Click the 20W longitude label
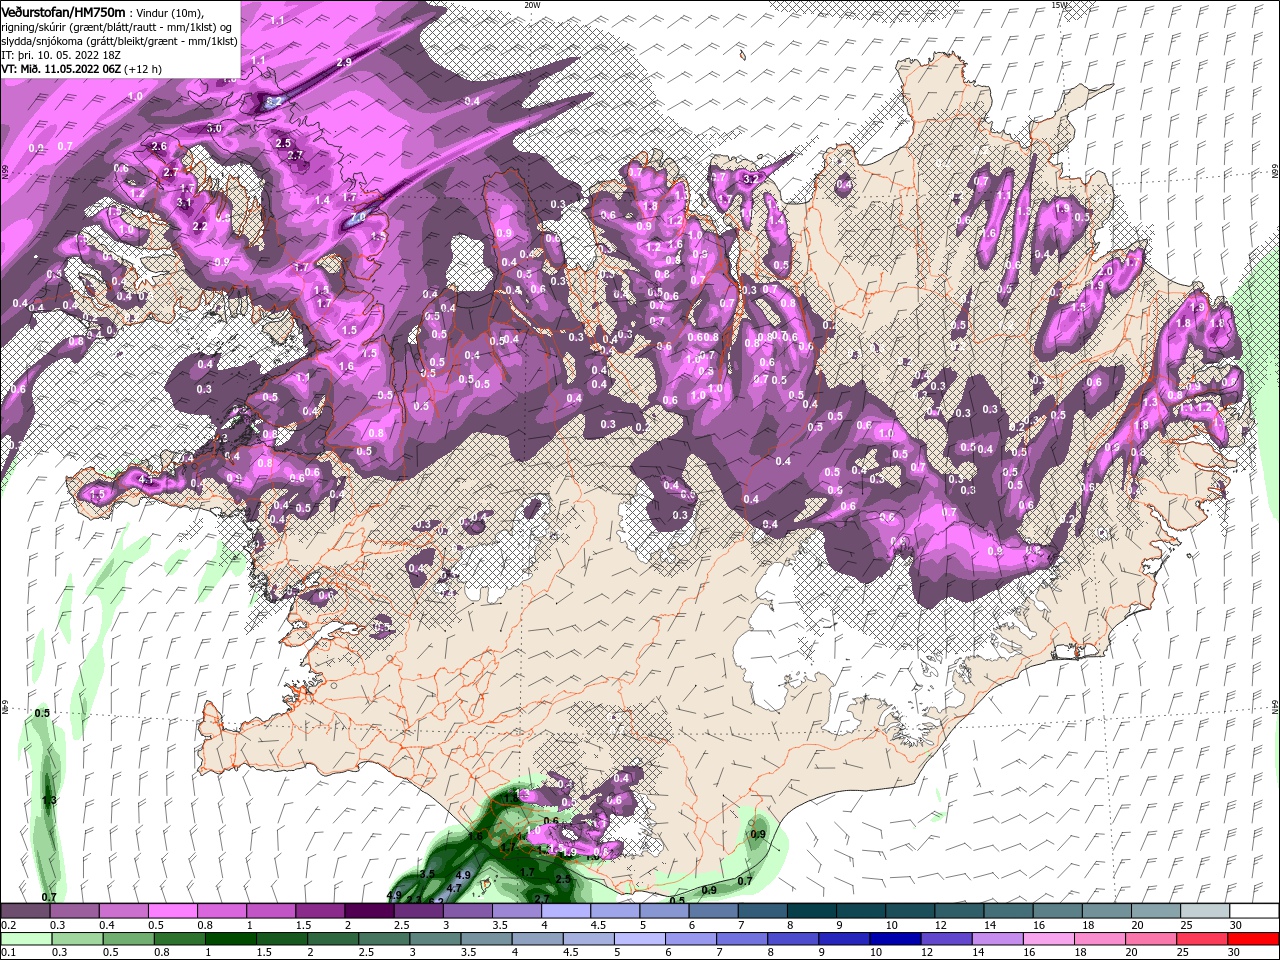The width and height of the screenshot is (1280, 960). [532, 5]
